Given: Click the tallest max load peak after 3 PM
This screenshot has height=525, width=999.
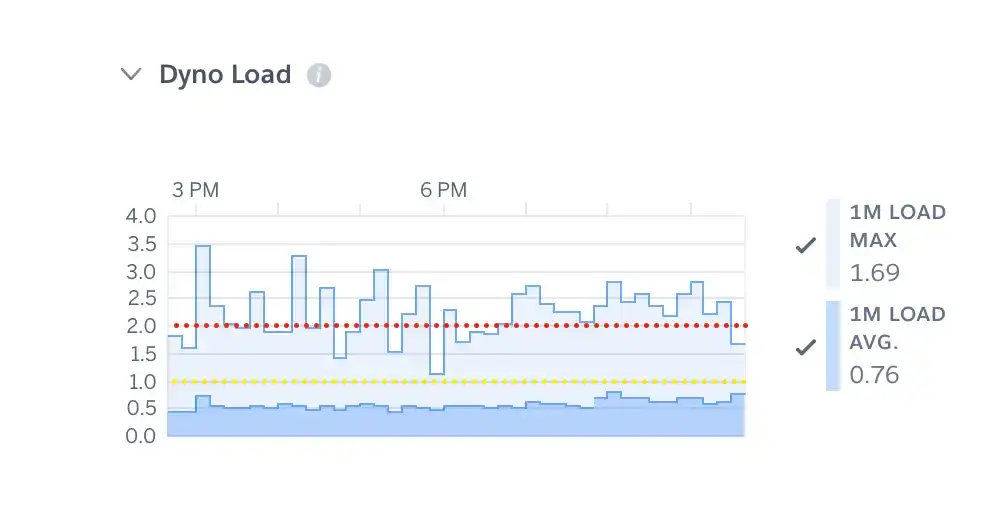Looking at the screenshot, I should [x=202, y=246].
